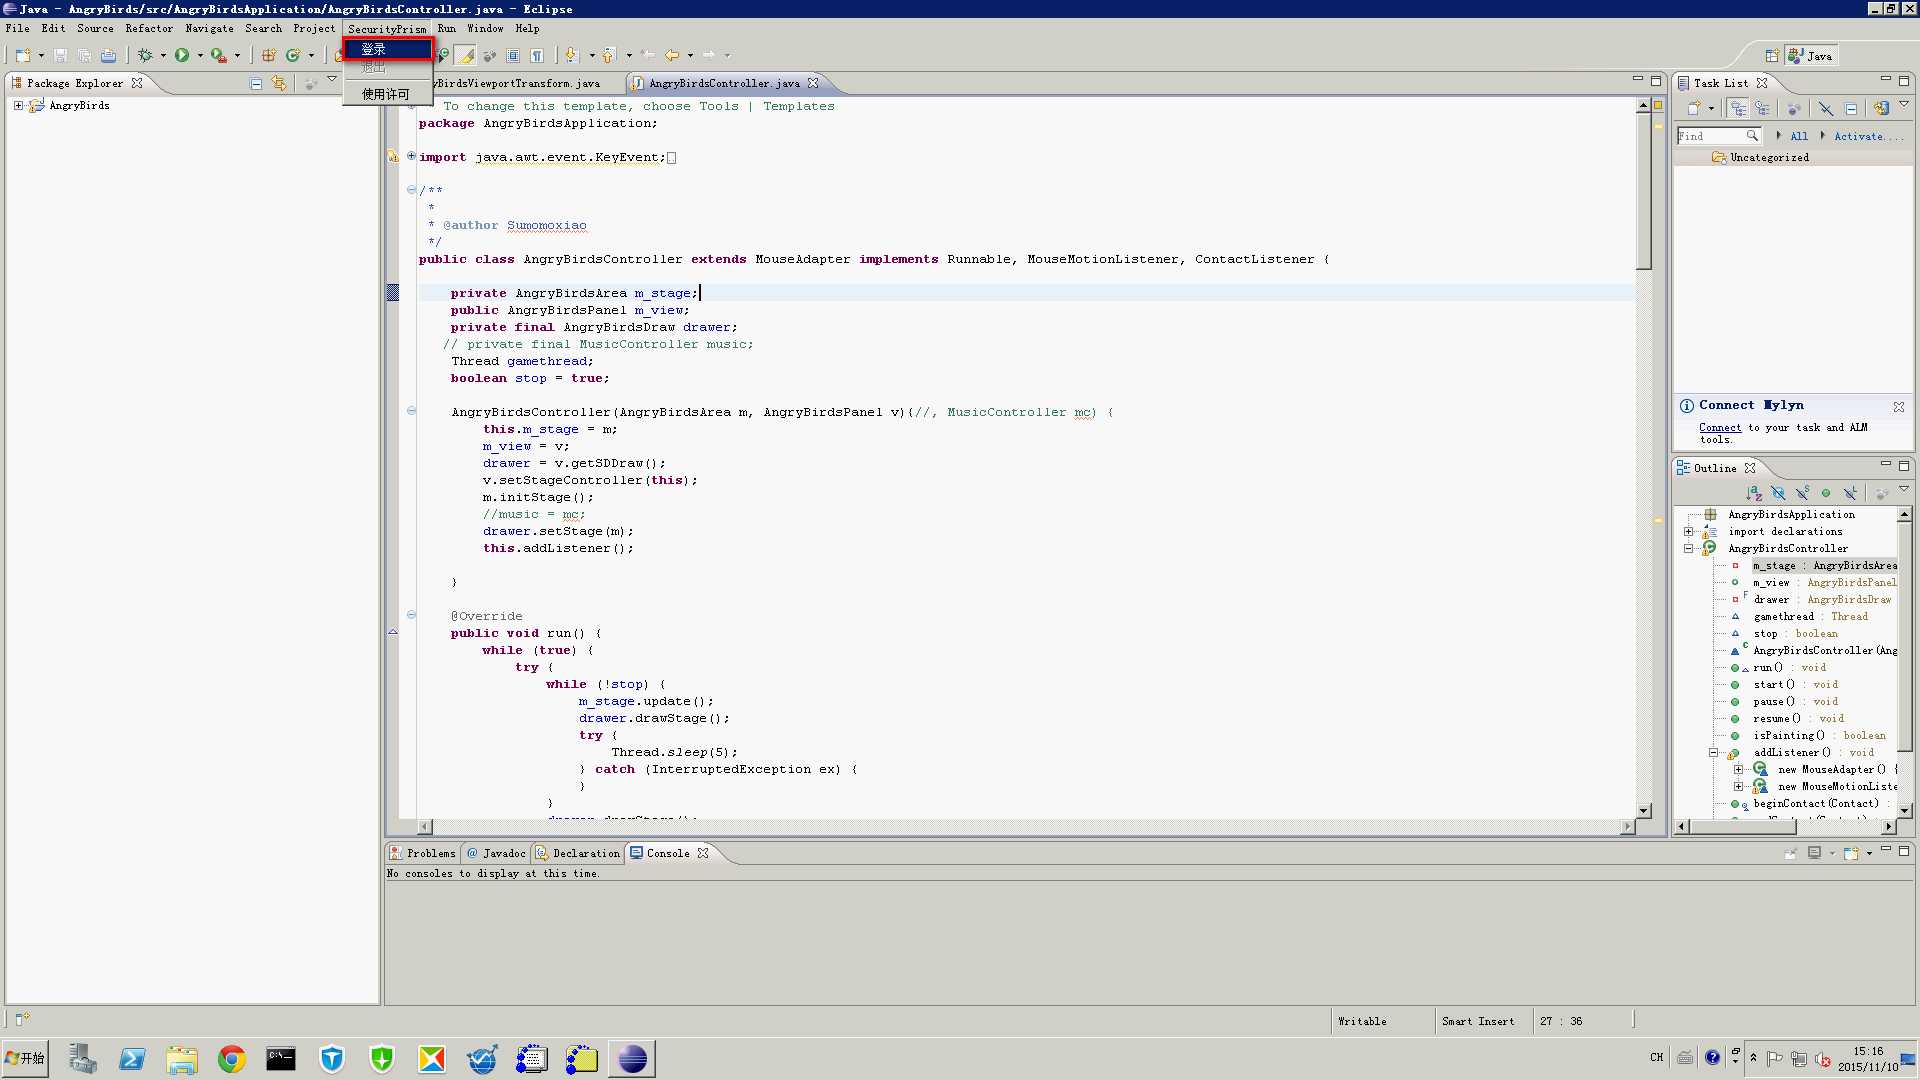Toggle Hide Fields in Outline

click(x=1778, y=493)
